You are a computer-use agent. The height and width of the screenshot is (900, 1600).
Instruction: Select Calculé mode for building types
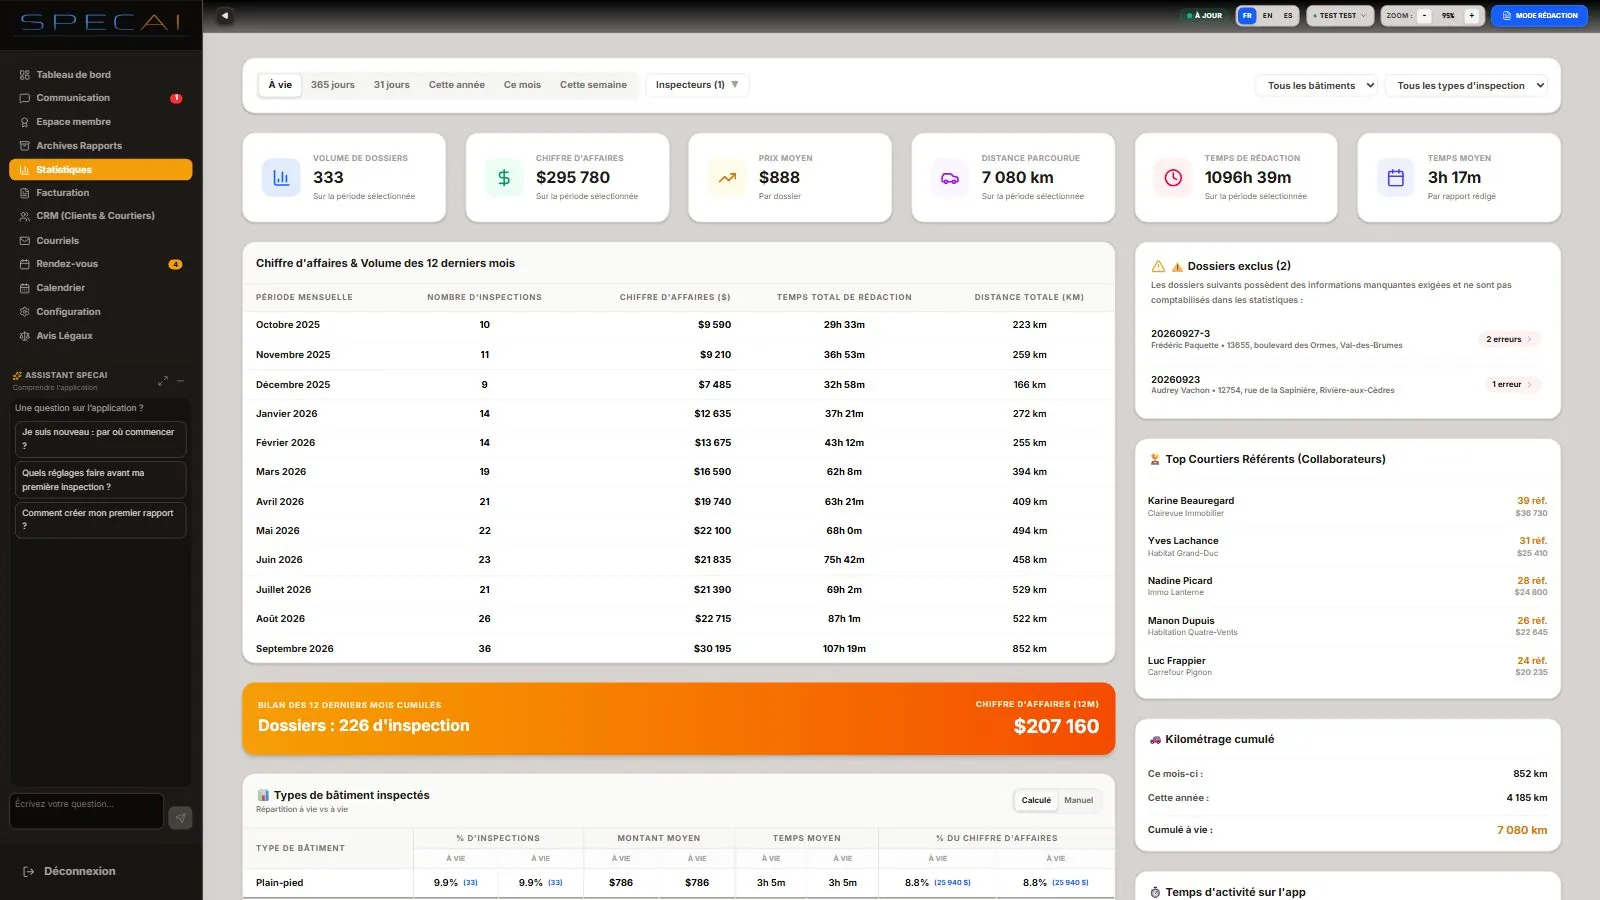(x=1036, y=800)
